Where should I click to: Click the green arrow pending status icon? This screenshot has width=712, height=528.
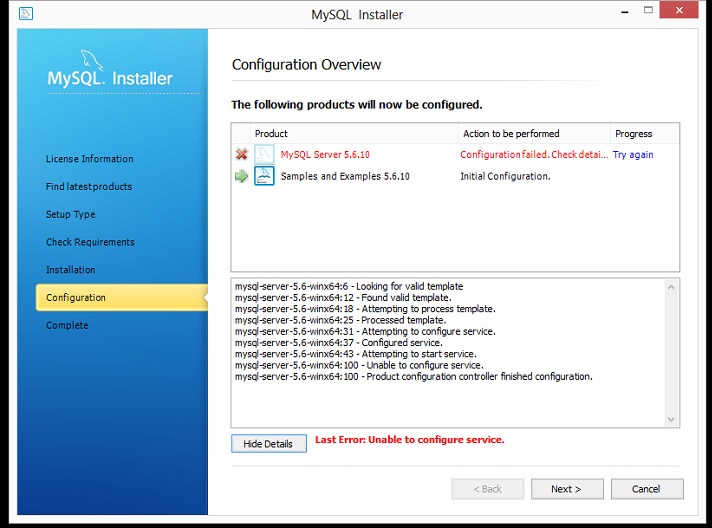[x=242, y=176]
